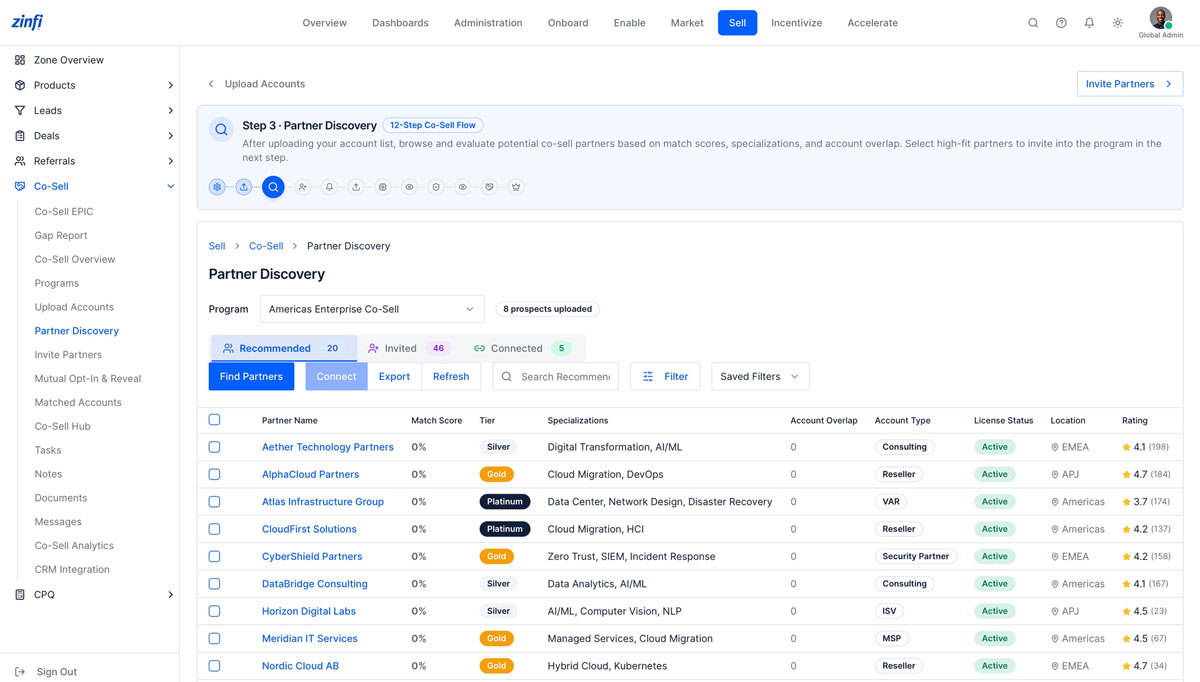Switch to the Connected tab
Viewport: 1200px width, 682px height.
click(x=521, y=348)
